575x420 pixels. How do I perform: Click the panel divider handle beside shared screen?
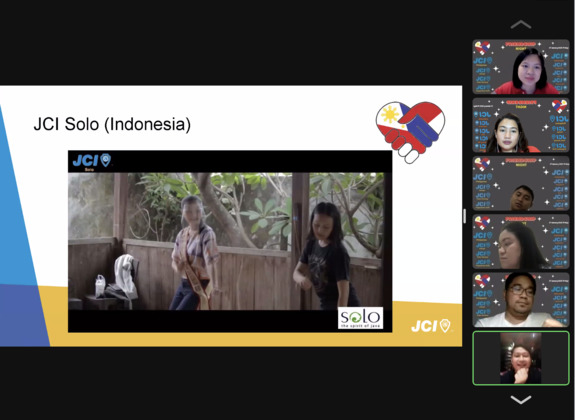pos(465,216)
